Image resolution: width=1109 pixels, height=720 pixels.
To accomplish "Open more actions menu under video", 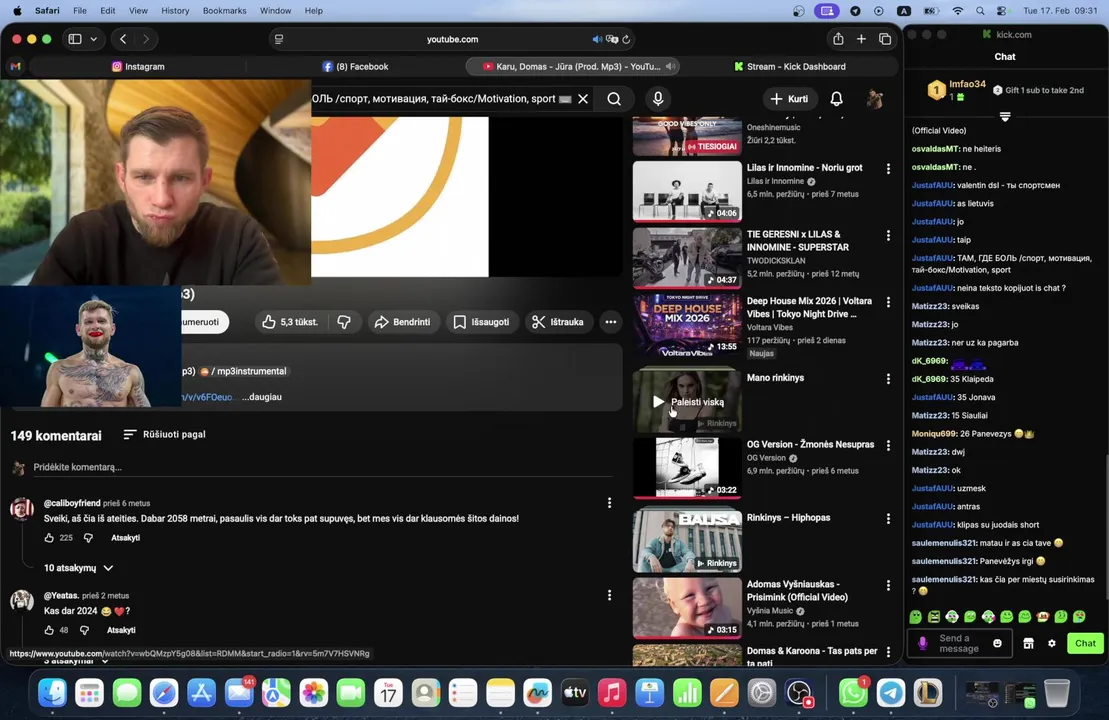I will click(610, 322).
